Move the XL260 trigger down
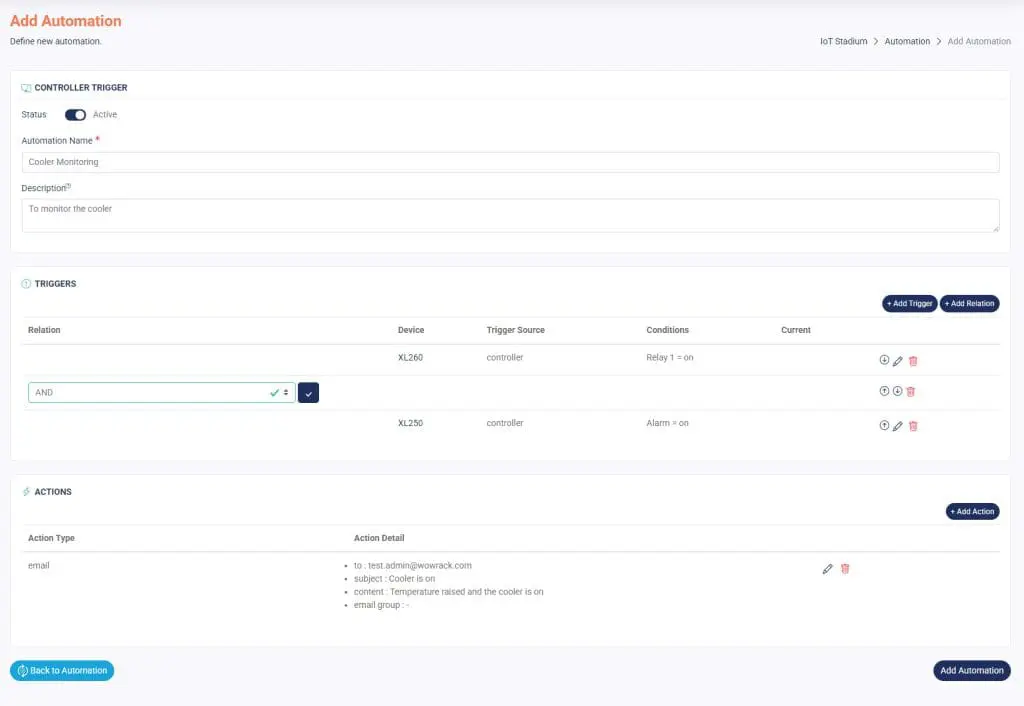This screenshot has width=1024, height=706. 884,360
